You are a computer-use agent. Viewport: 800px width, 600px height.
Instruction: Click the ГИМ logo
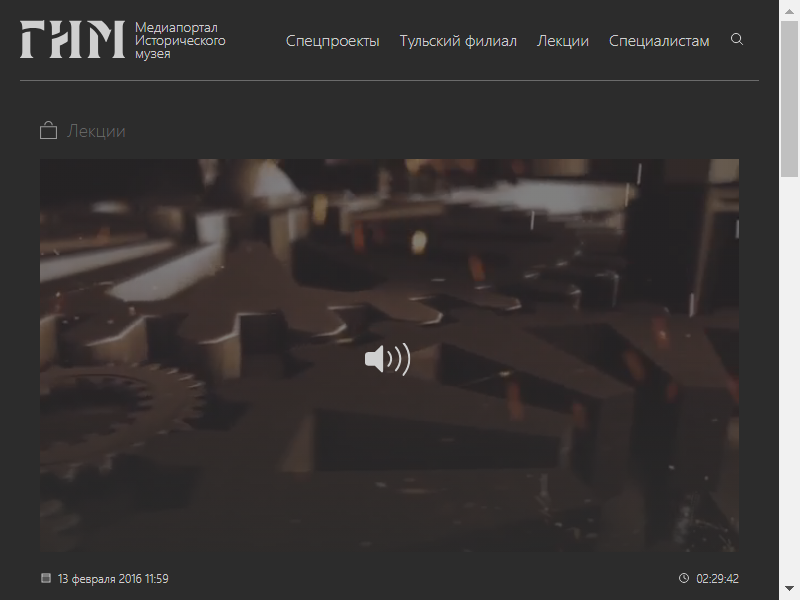click(x=72, y=39)
